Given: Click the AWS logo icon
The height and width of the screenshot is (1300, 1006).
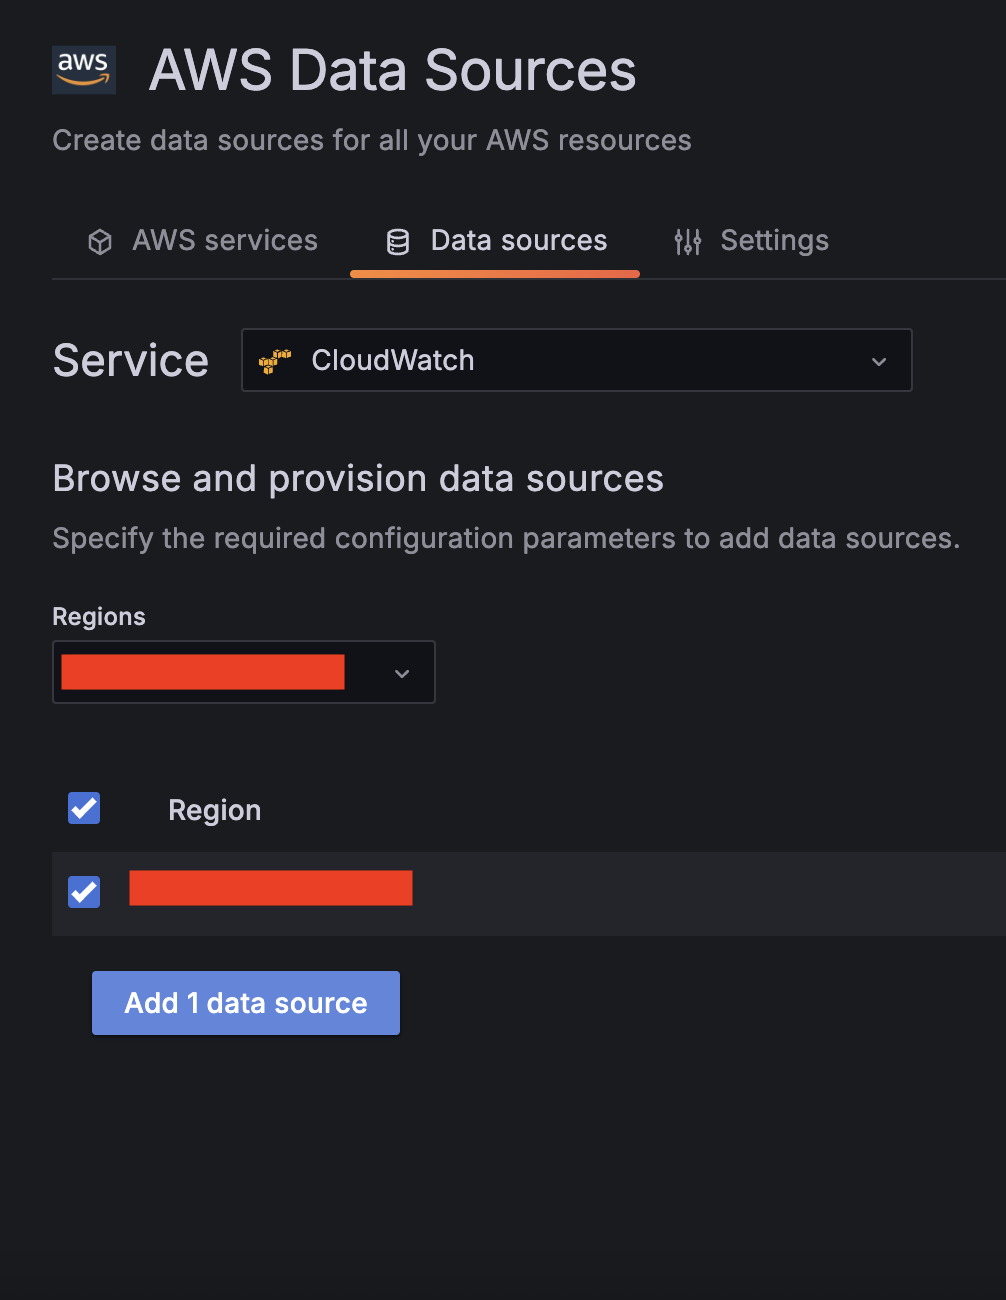Looking at the screenshot, I should (84, 70).
